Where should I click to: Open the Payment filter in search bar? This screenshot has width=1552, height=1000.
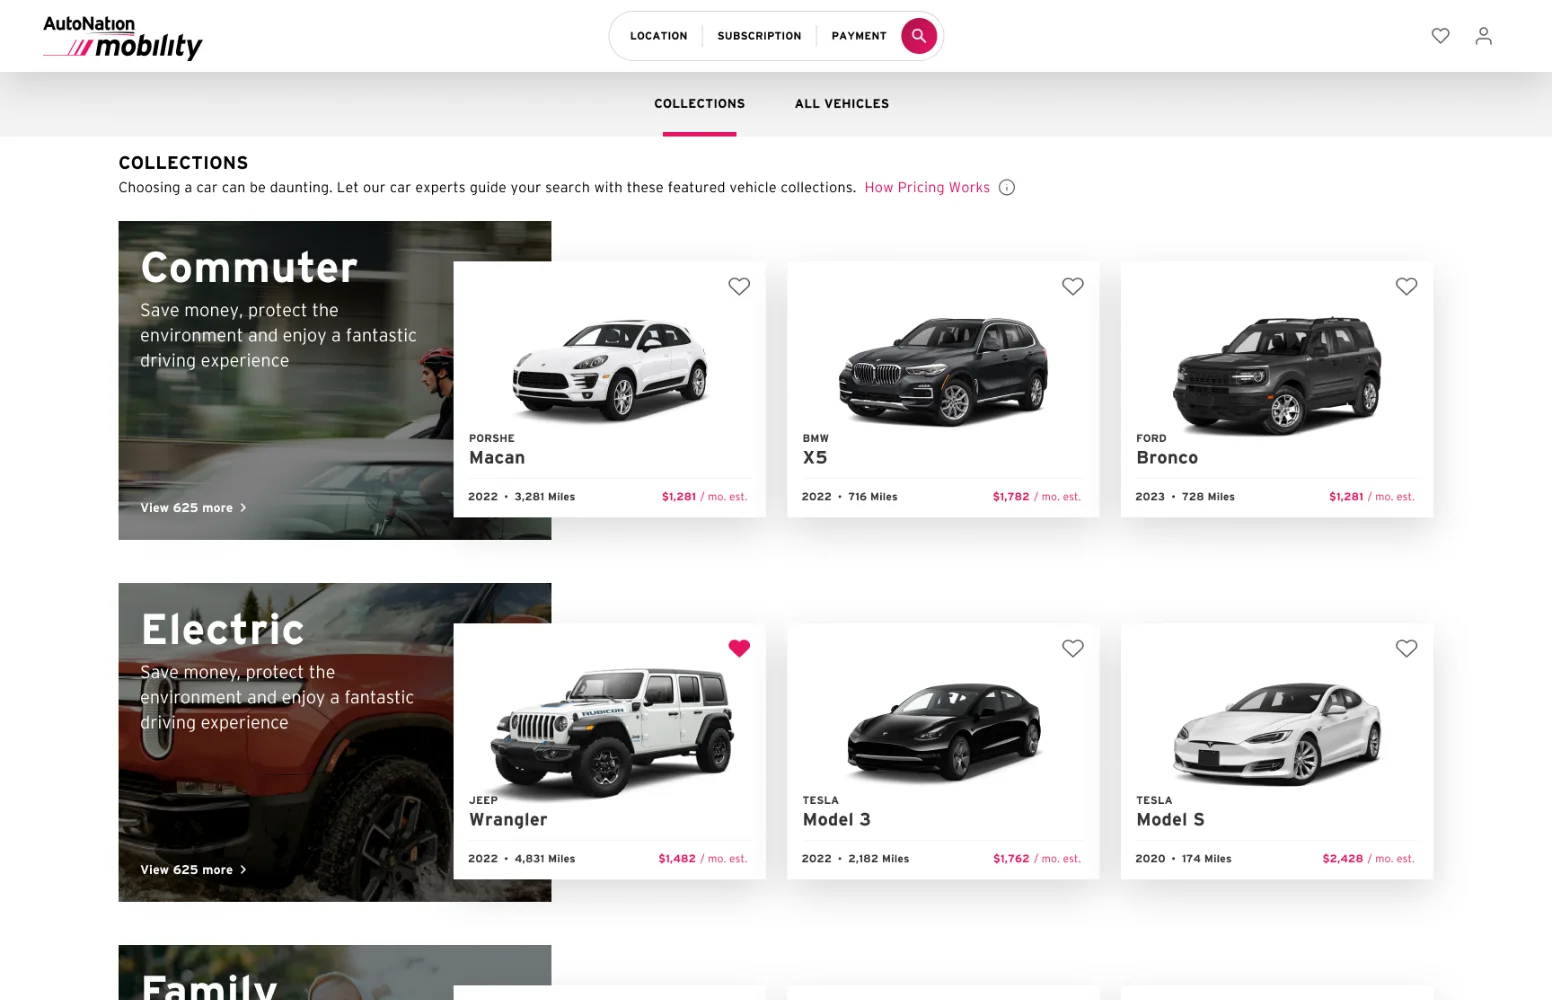859,36
